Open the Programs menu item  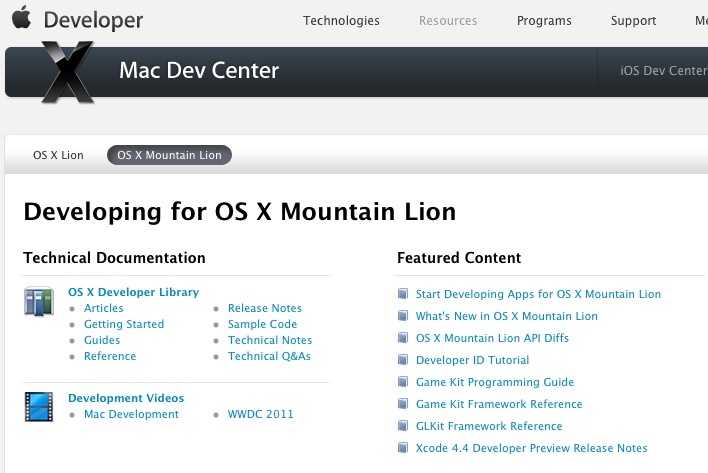[x=544, y=20]
